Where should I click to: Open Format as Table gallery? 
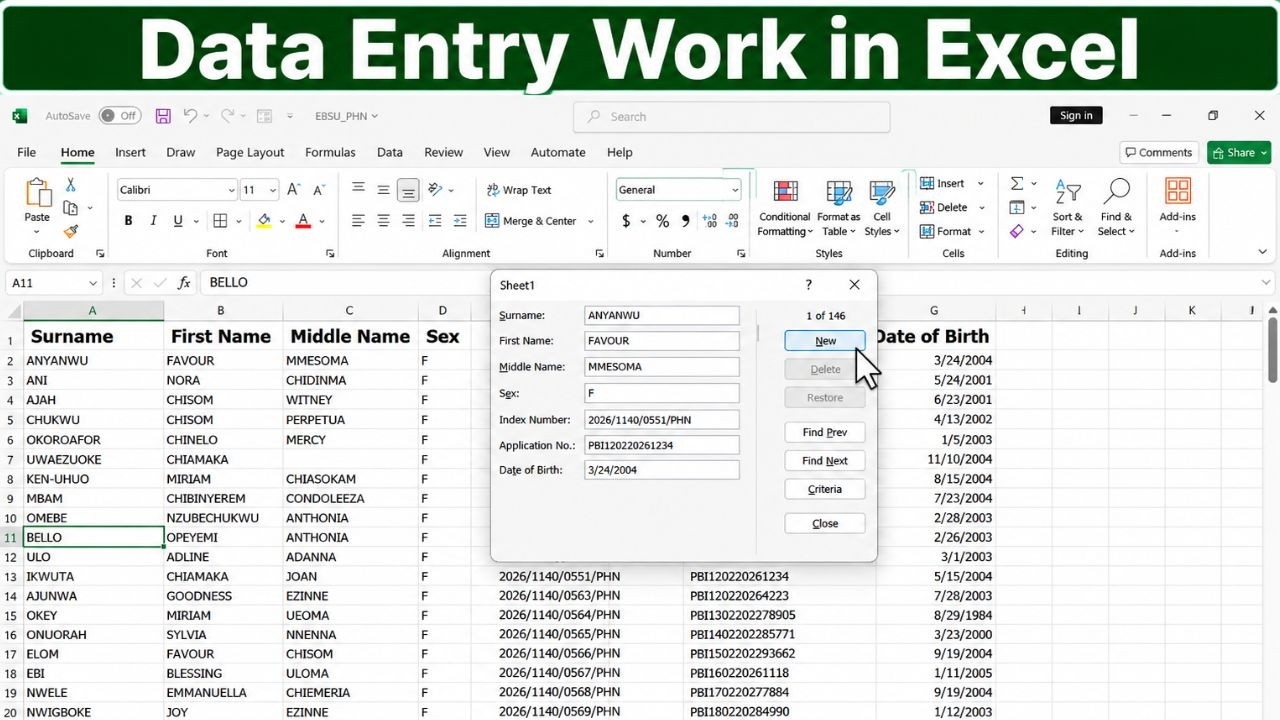[838, 208]
